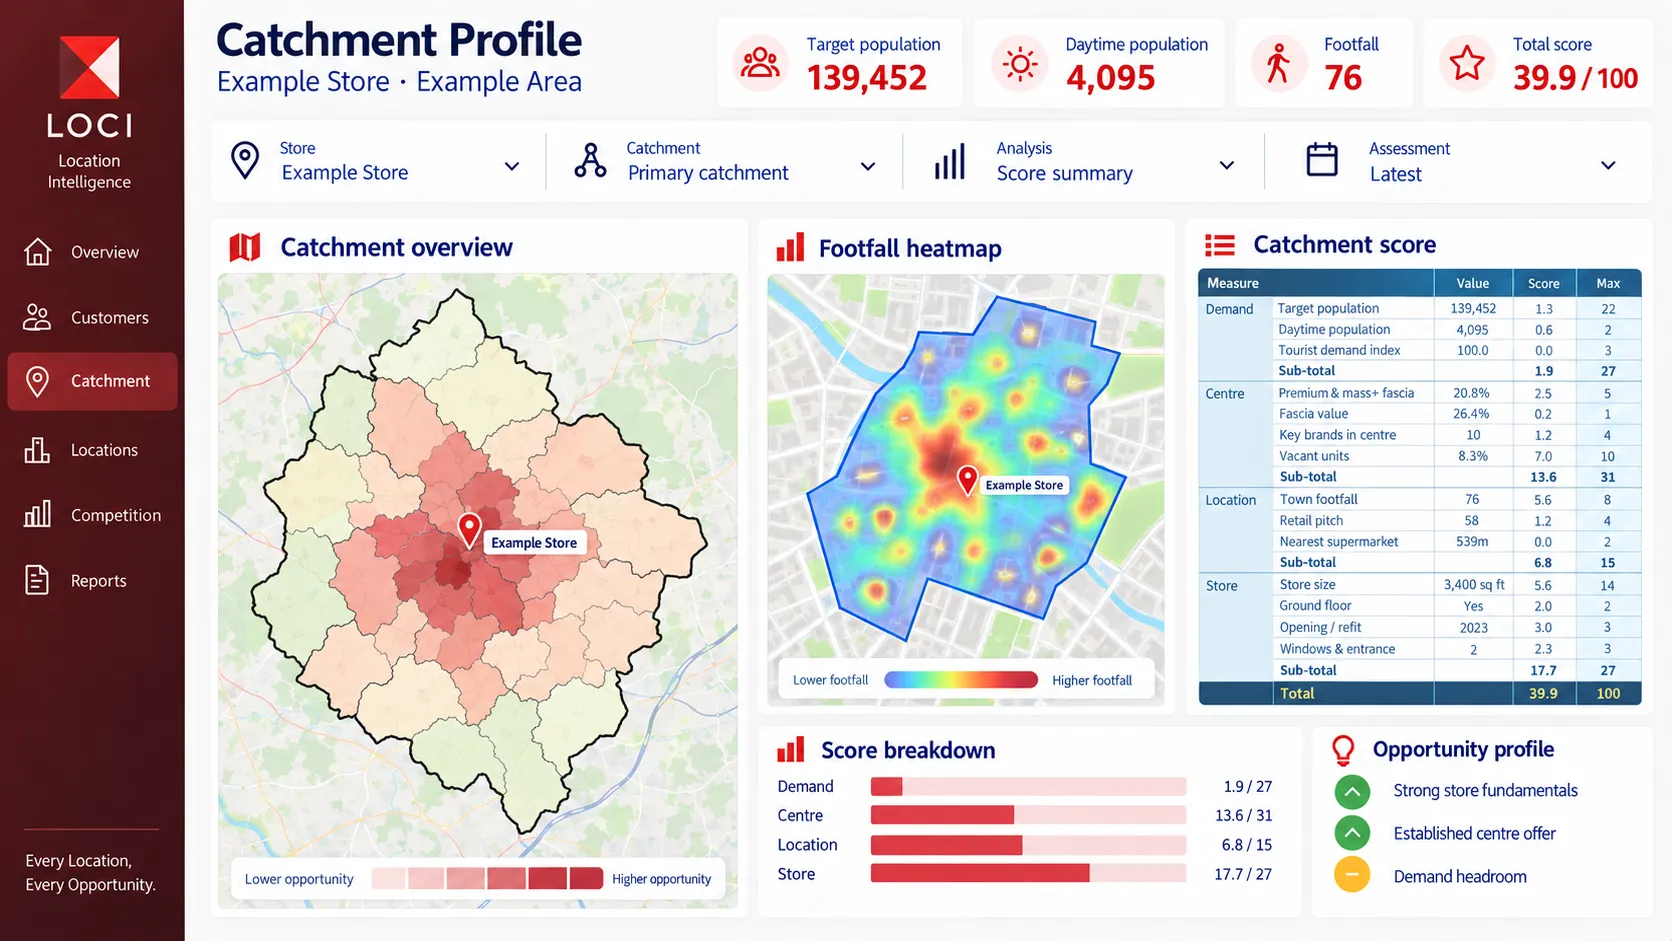Click the Assessment calendar icon
The height and width of the screenshot is (941, 1672).
click(x=1322, y=160)
